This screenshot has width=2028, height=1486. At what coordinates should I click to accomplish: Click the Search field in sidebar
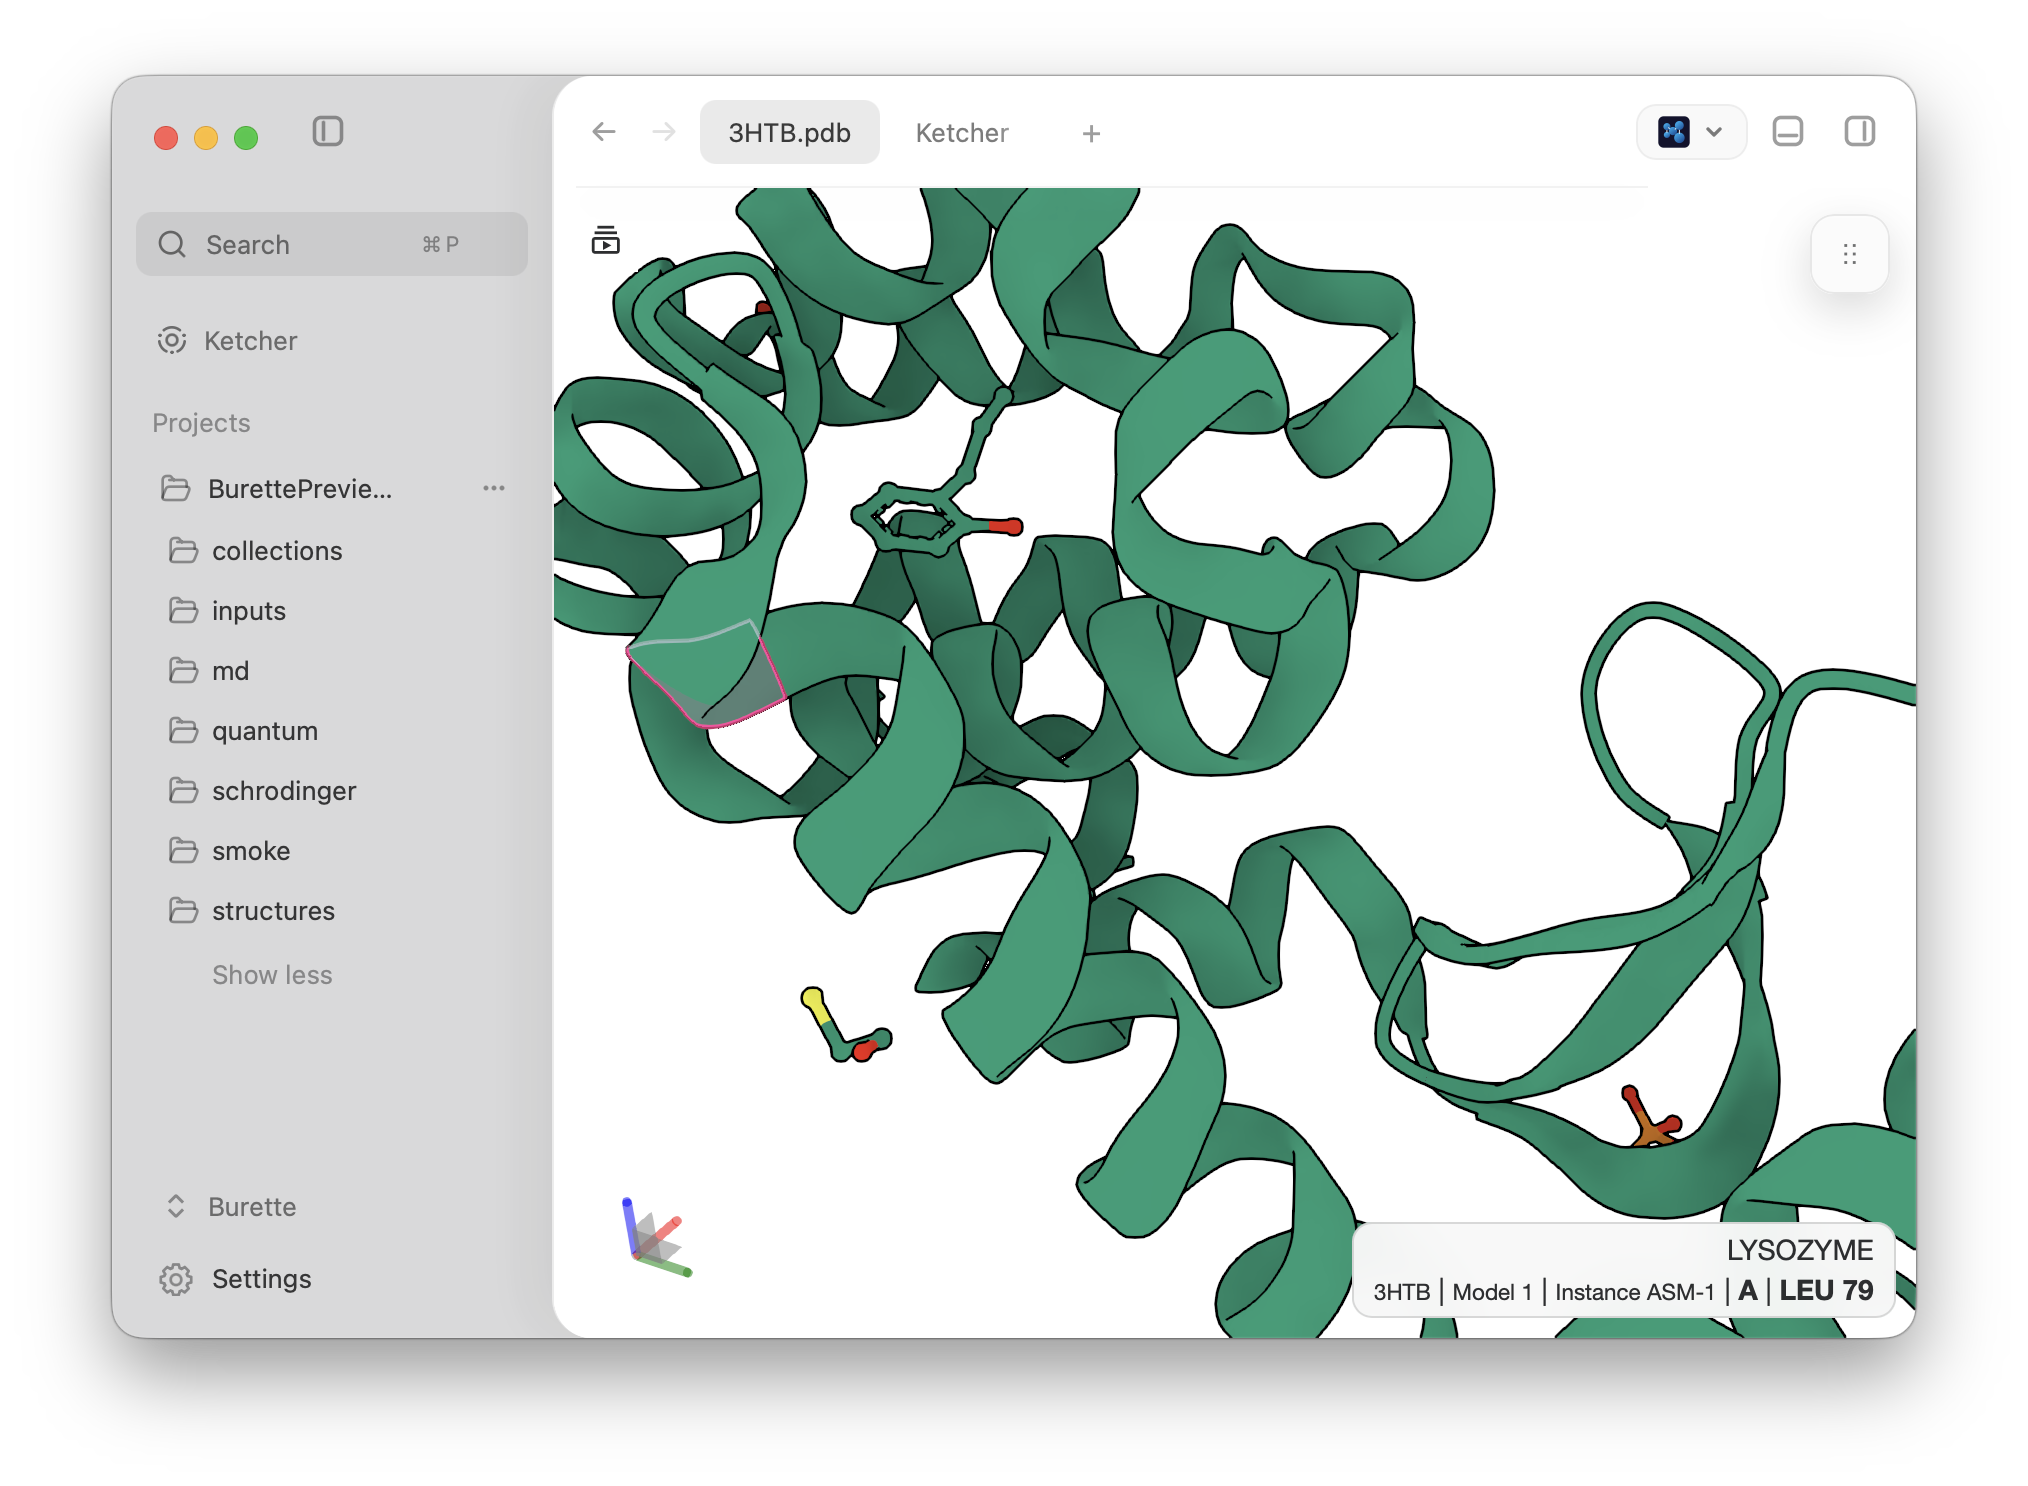click(331, 244)
